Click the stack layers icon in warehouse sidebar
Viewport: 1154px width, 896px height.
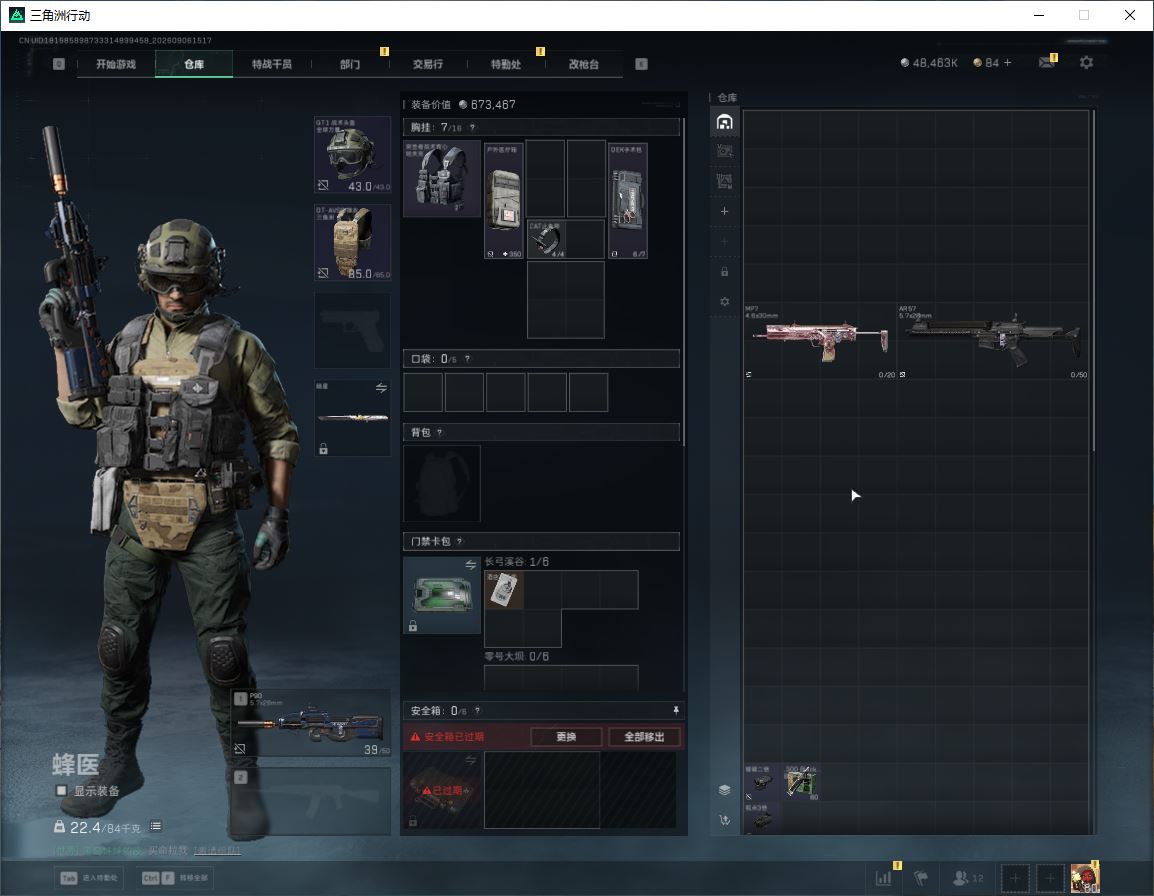[x=724, y=790]
